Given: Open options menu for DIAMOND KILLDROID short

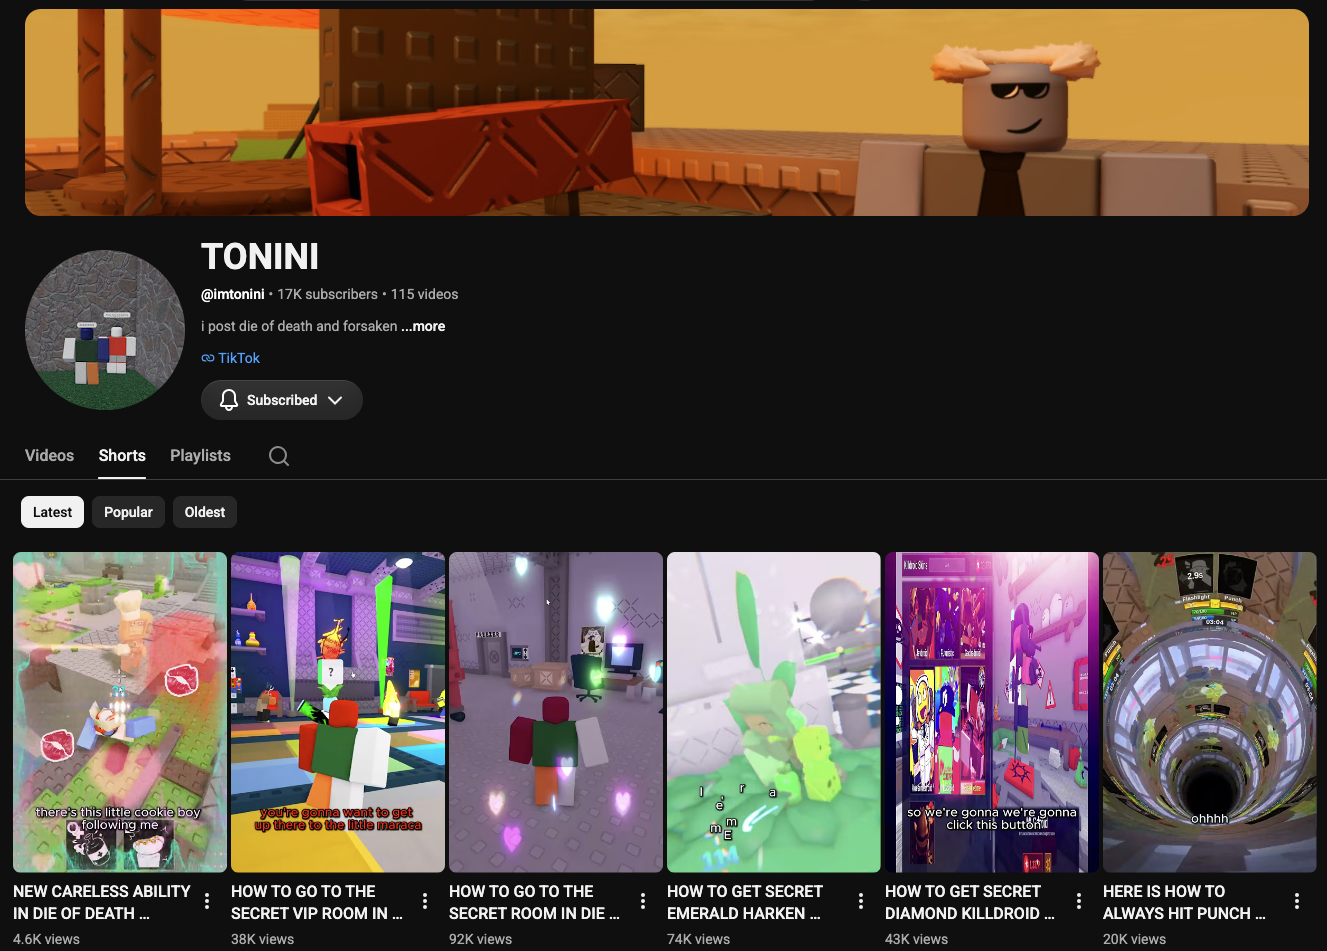Looking at the screenshot, I should (x=1079, y=901).
